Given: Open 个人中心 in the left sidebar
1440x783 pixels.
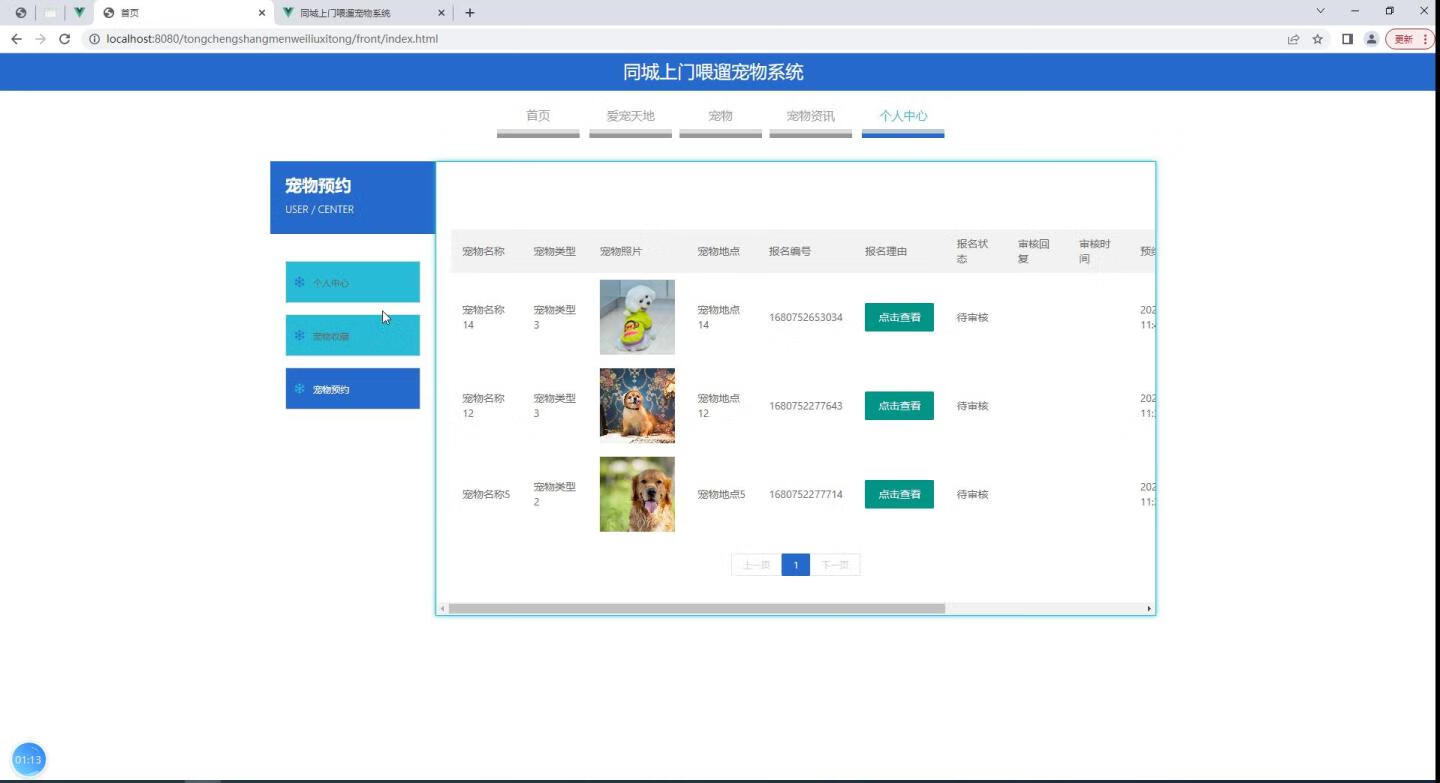Looking at the screenshot, I should pyautogui.click(x=352, y=282).
